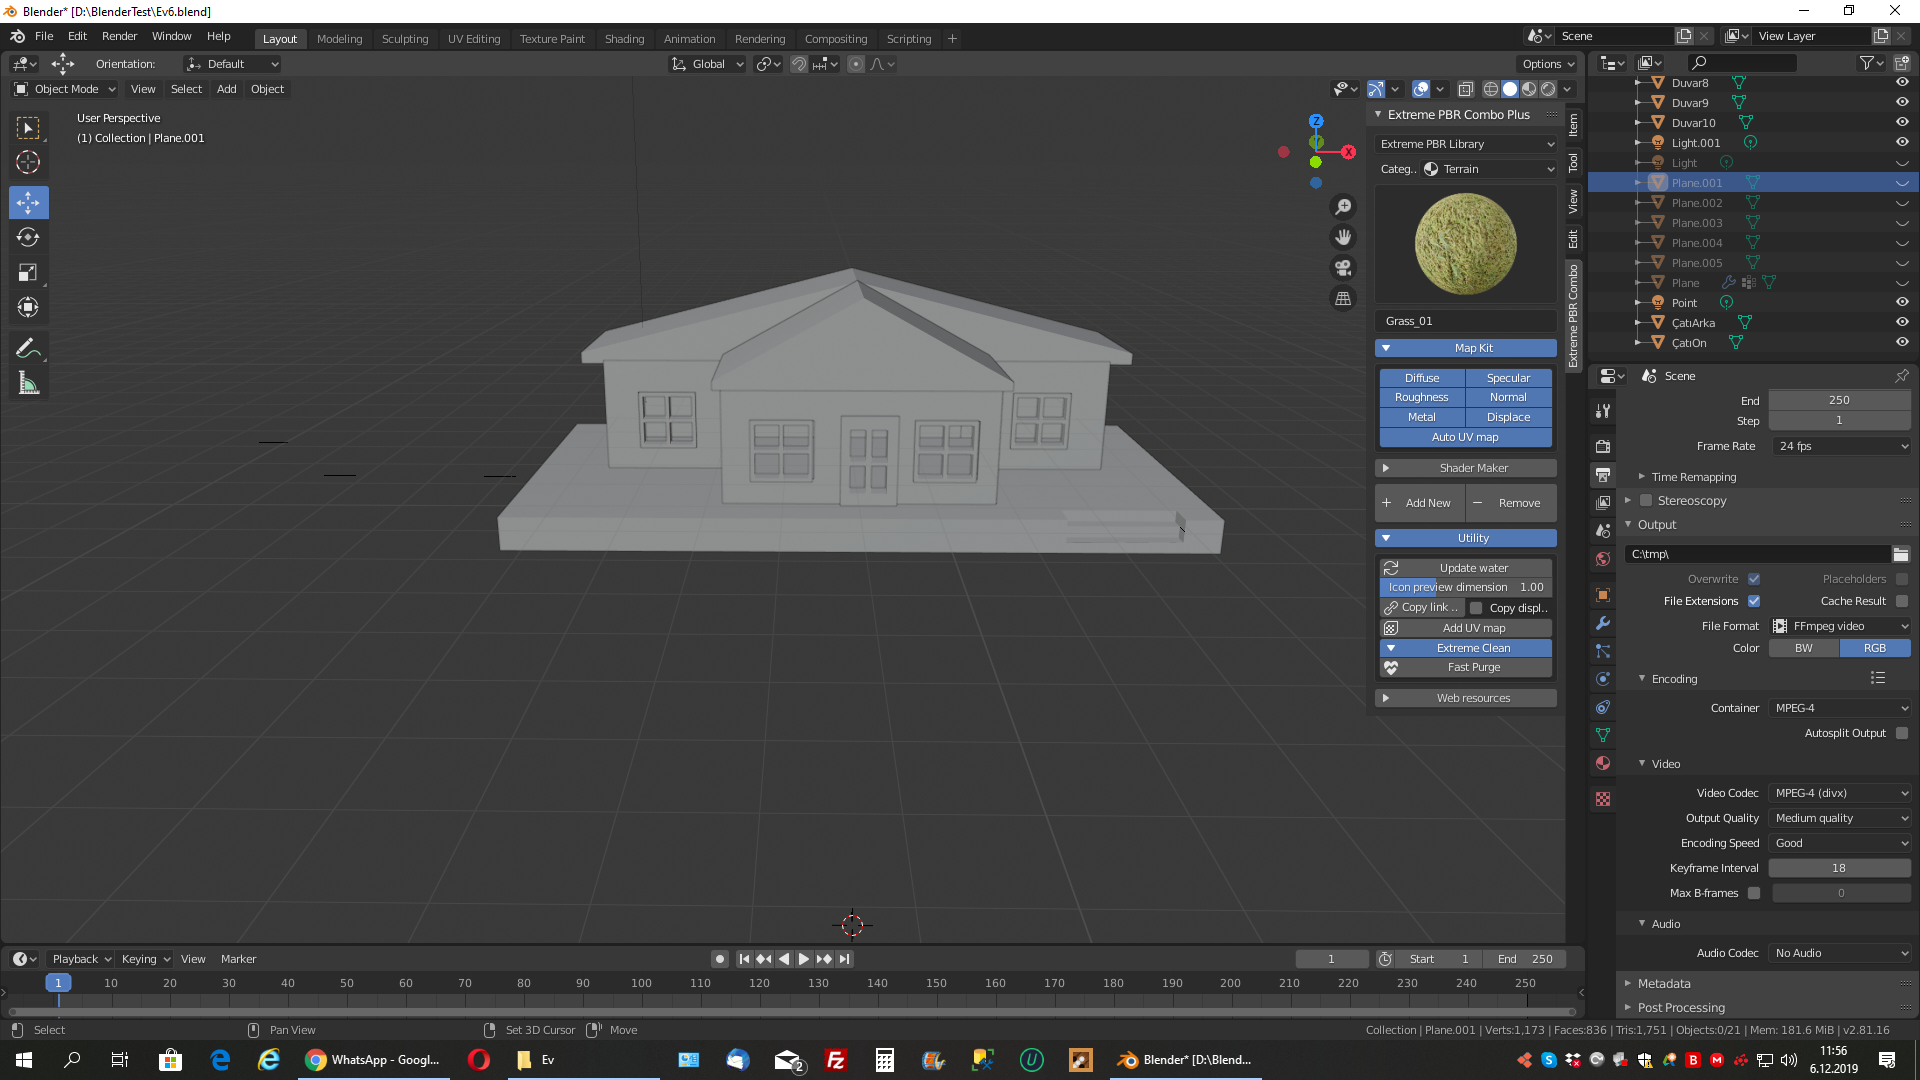Select the Scale tool in the toolbar
Image resolution: width=1920 pixels, height=1080 pixels.
point(28,272)
